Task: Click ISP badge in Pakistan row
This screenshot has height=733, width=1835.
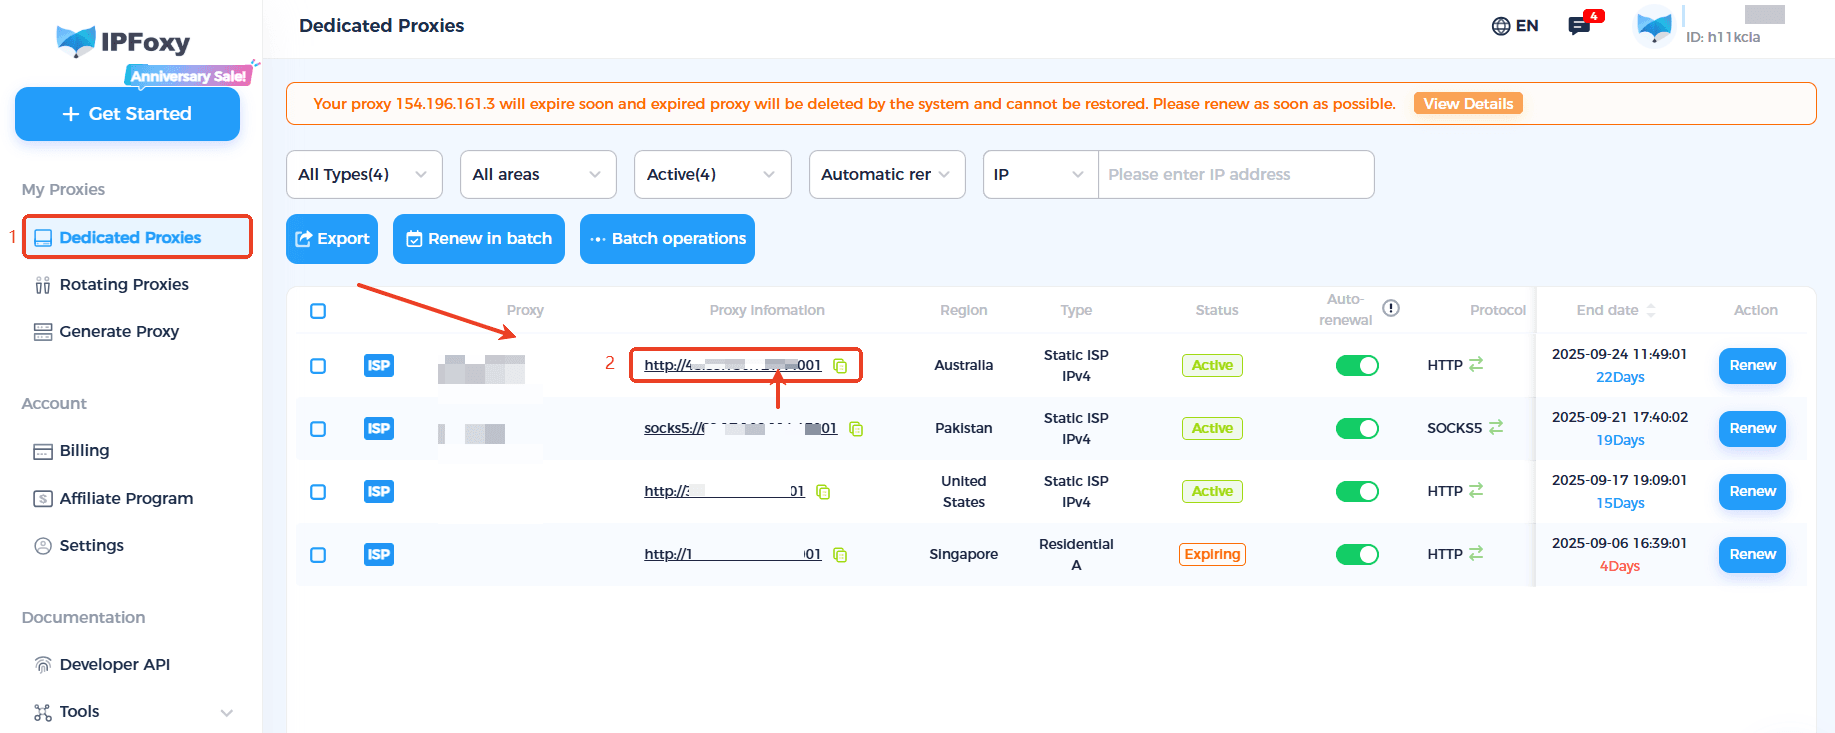Action: [379, 429]
